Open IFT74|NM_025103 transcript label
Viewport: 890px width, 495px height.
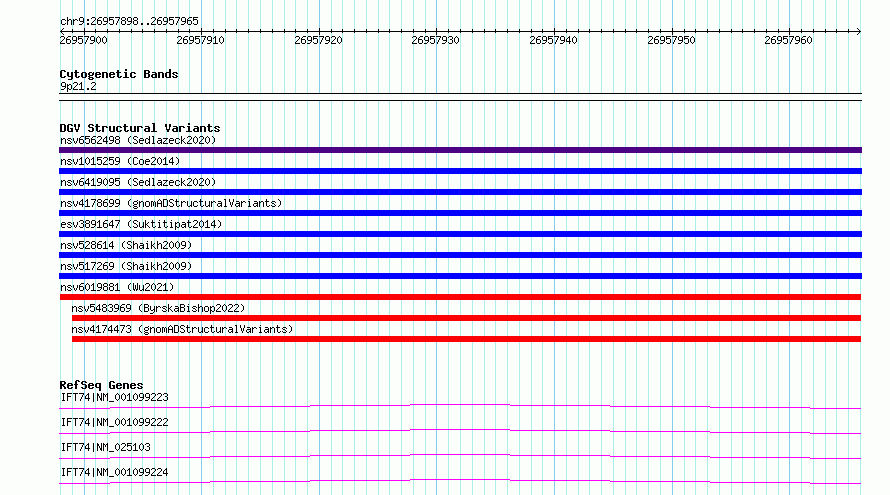tap(105, 447)
